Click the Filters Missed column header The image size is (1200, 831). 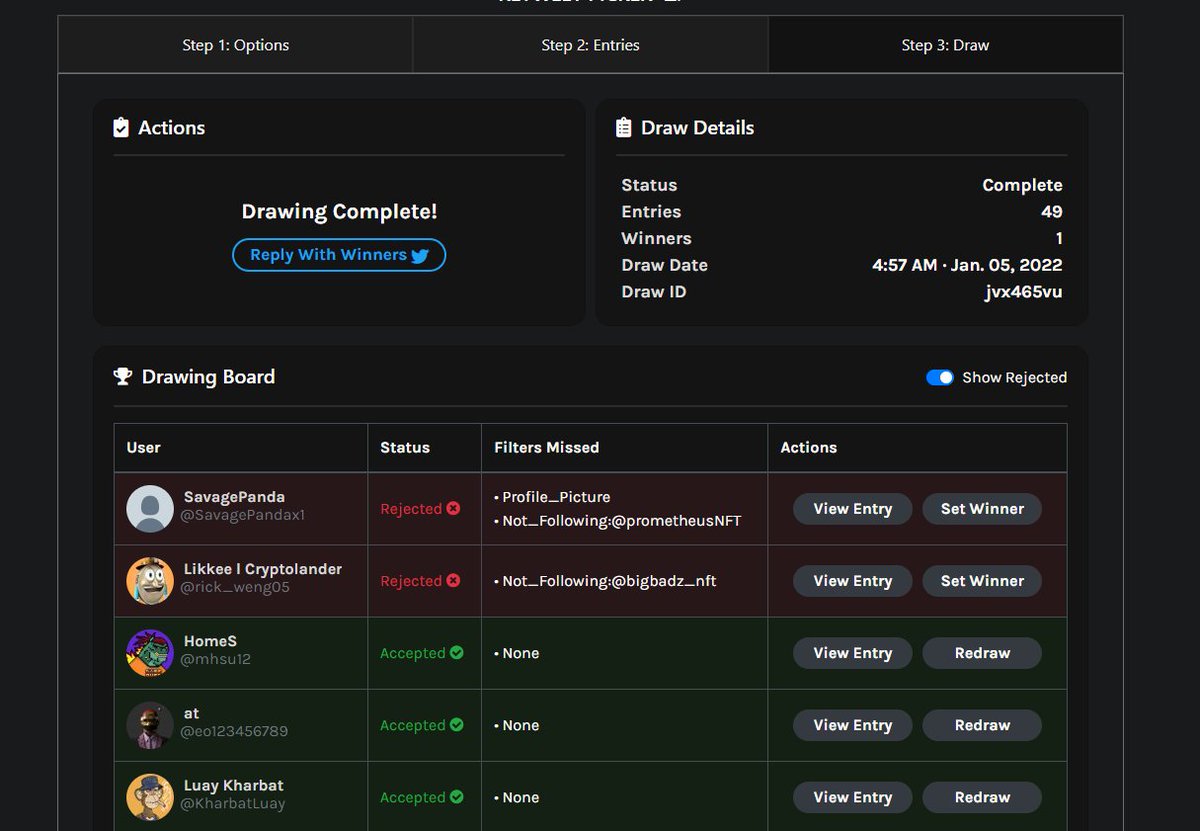click(x=546, y=448)
